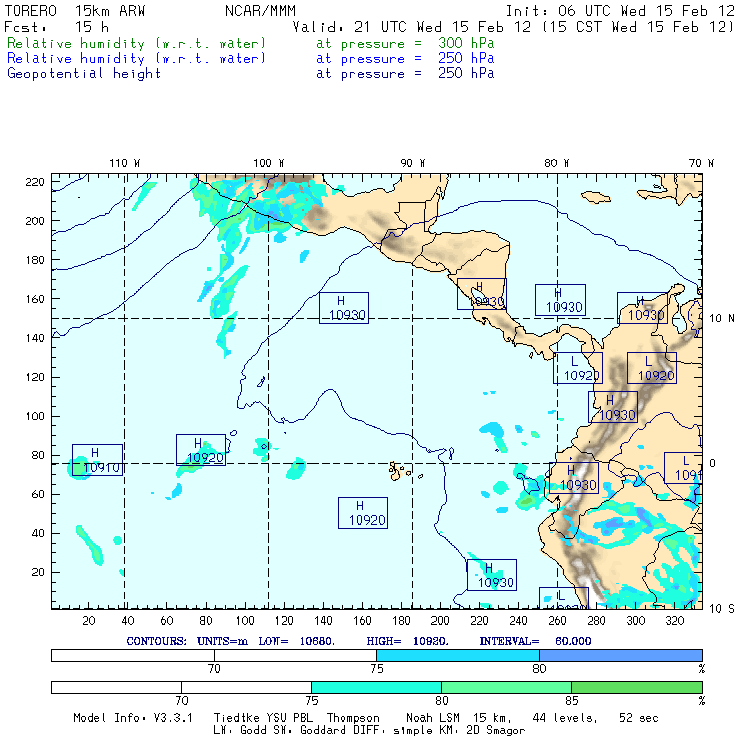Click the '110 W' longitude label
The image size is (740, 740).
pyautogui.click(x=125, y=163)
